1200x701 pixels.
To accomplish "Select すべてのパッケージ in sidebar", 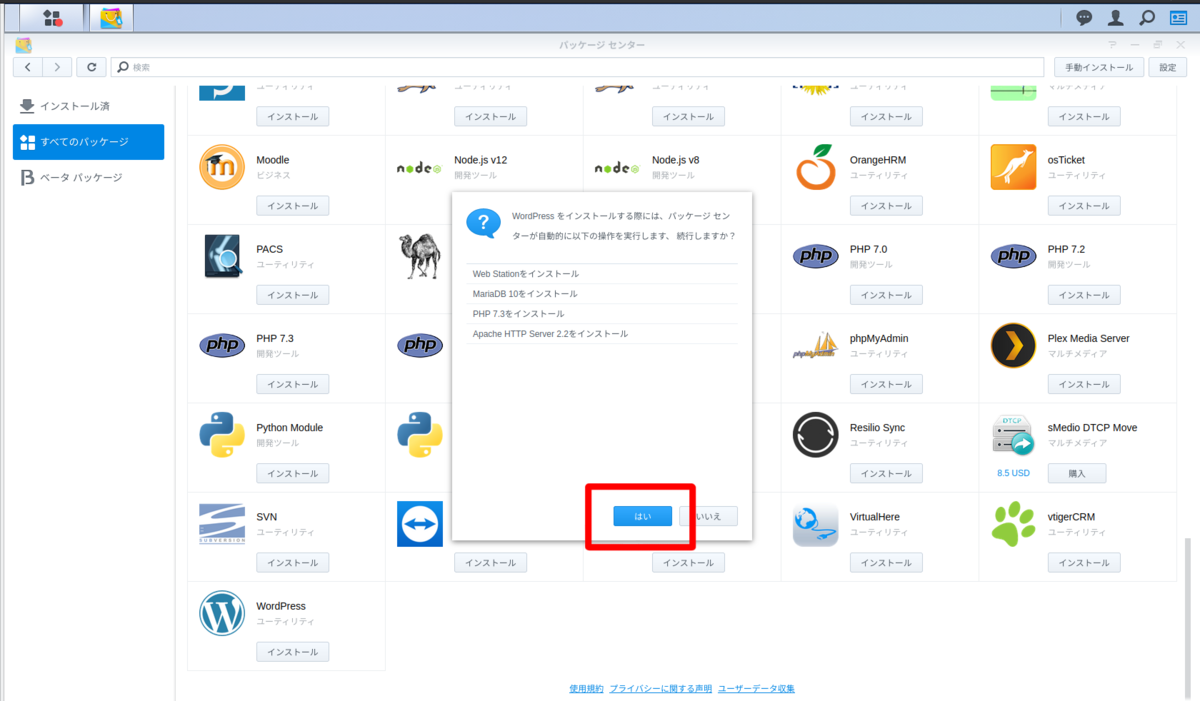I will click(x=89, y=142).
